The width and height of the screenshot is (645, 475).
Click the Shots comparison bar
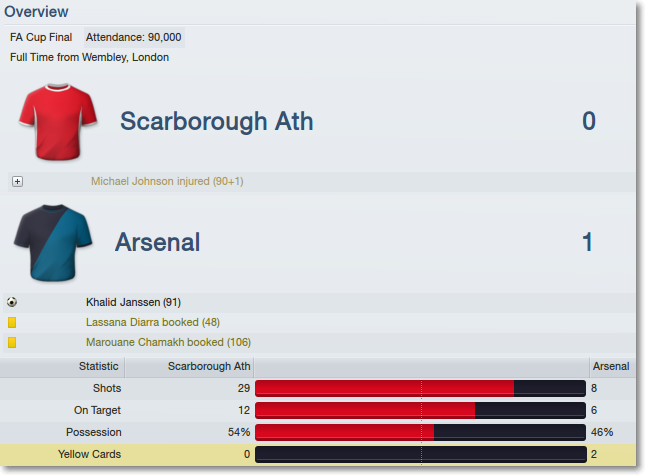coord(420,388)
